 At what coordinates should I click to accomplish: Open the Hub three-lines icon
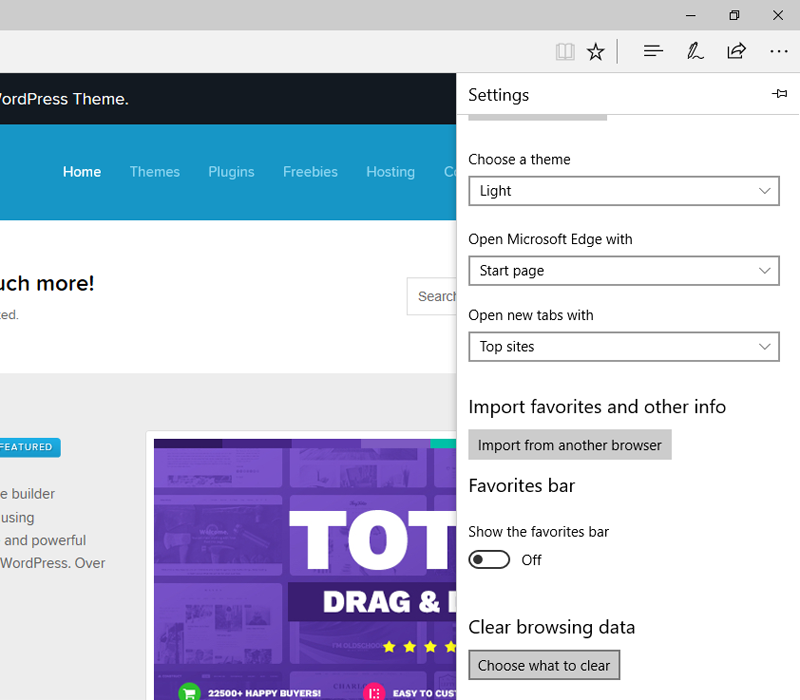(653, 51)
